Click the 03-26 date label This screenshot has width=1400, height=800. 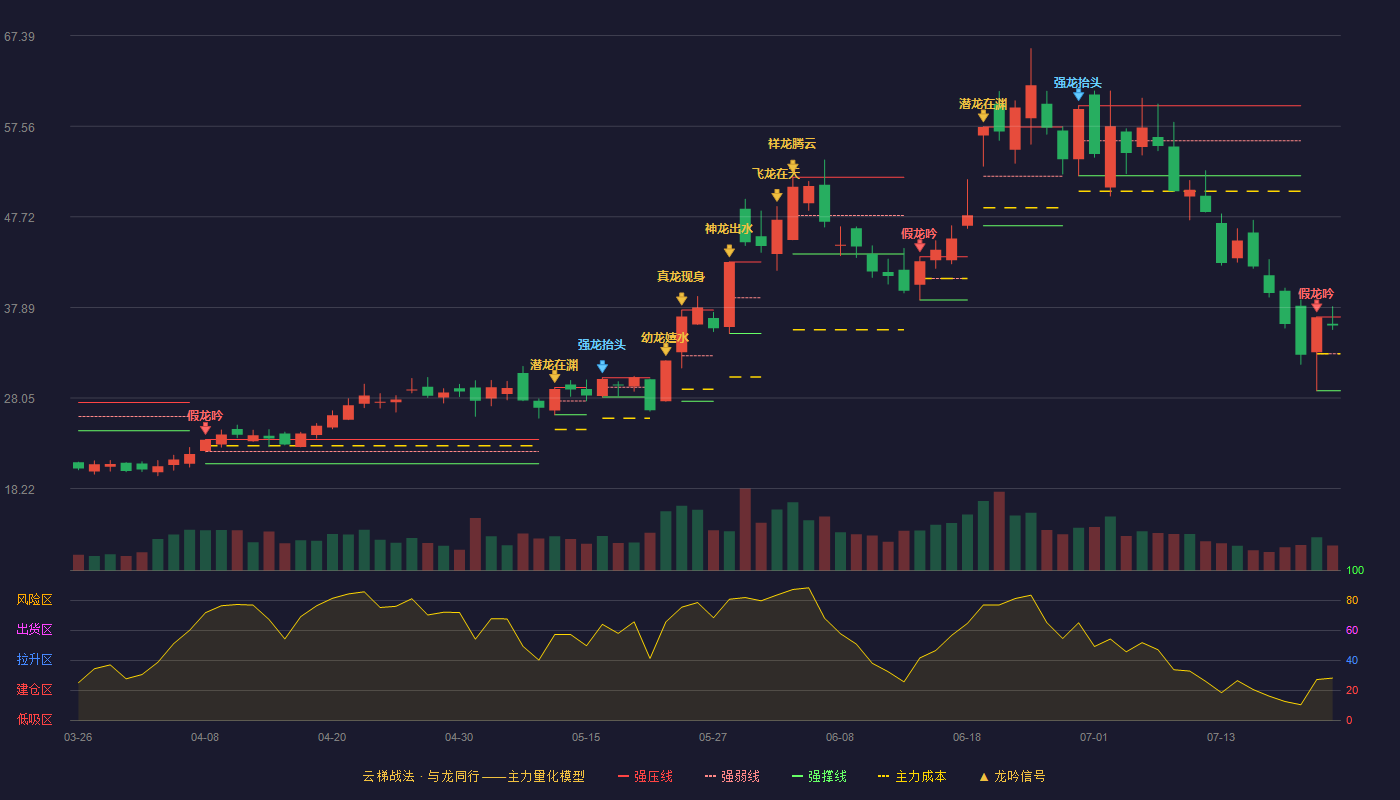78,737
